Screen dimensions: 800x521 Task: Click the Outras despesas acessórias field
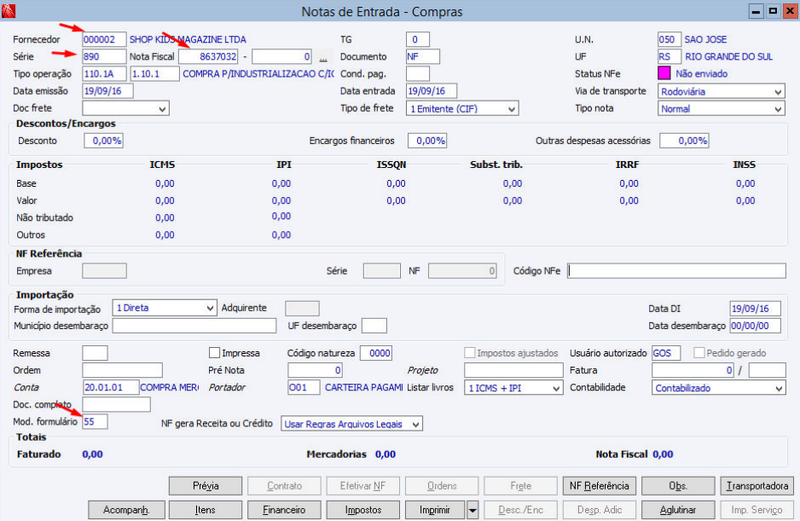point(684,141)
